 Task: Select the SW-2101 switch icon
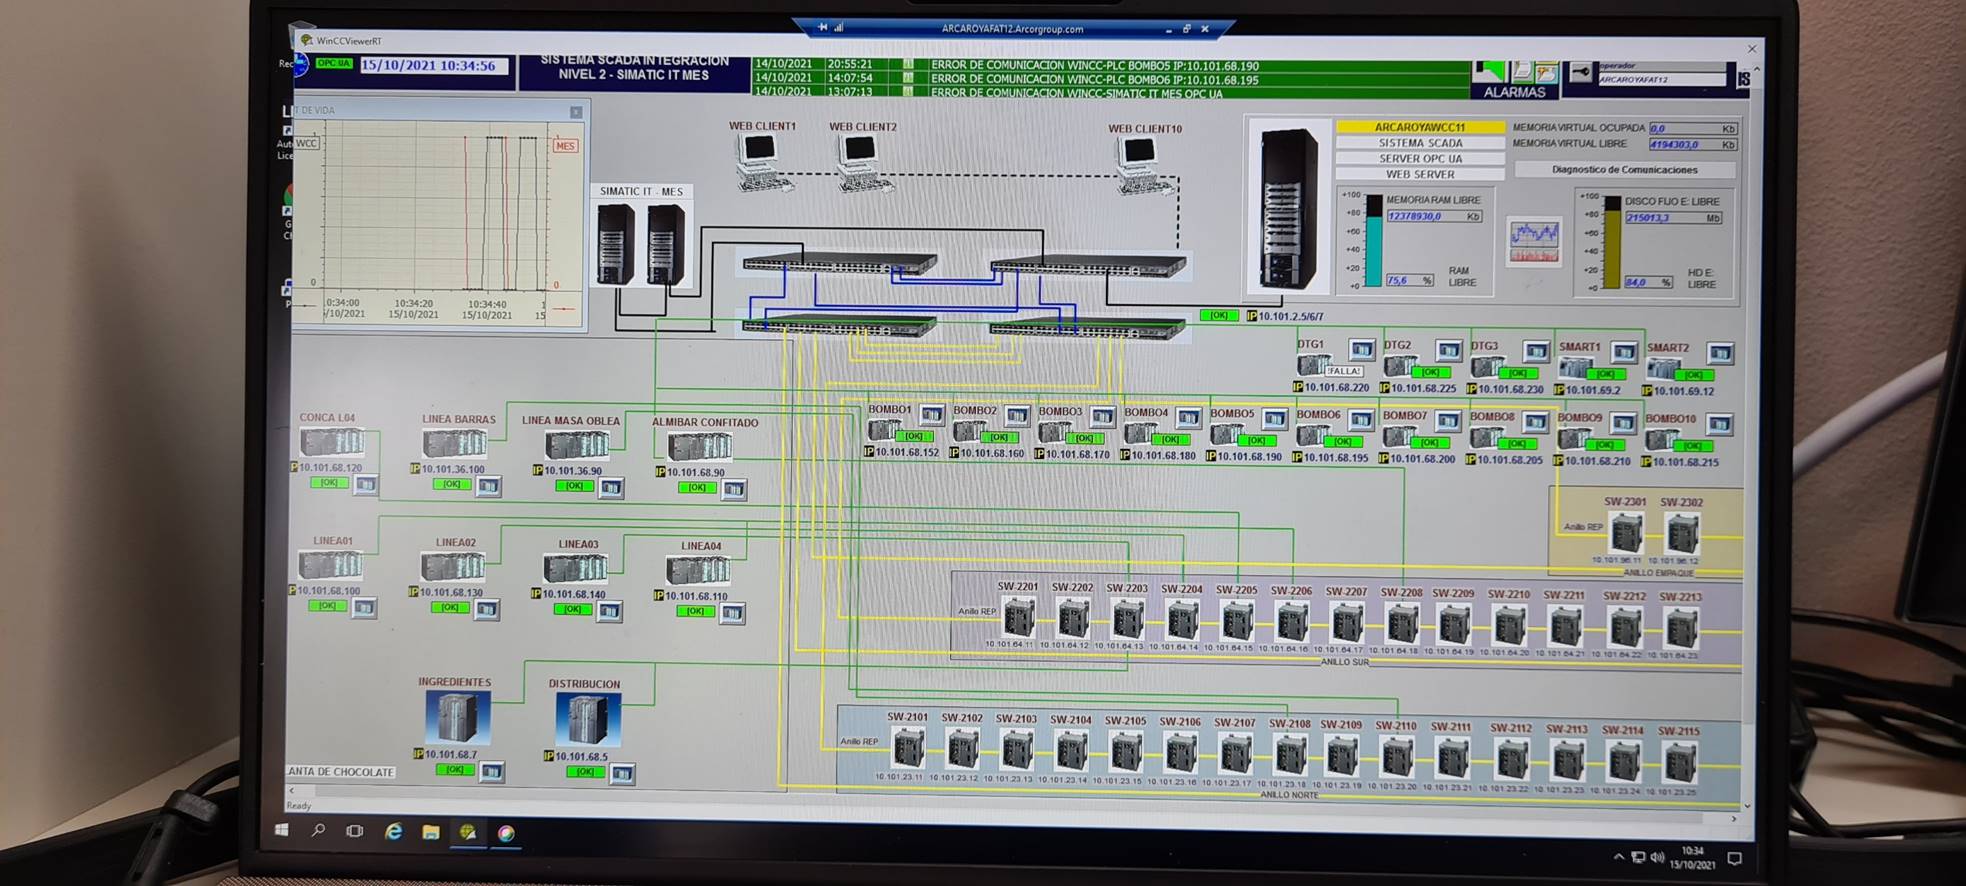point(908,748)
